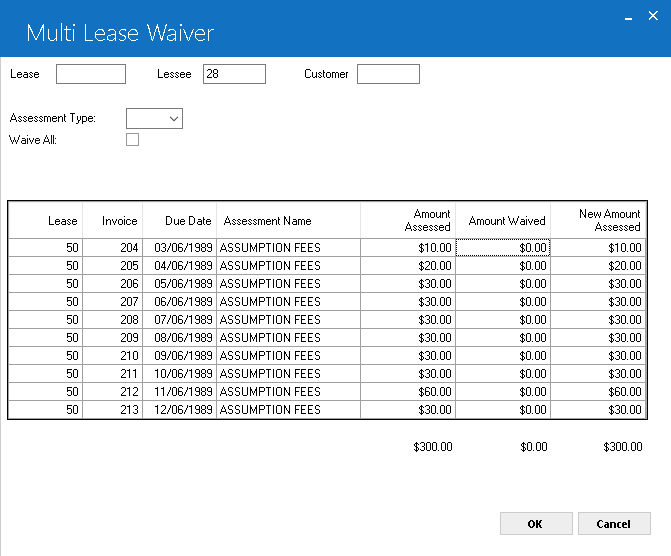This screenshot has height=556, width=671.
Task: Click the $10.00 New Amount Assessed cell
Action: 598,248
